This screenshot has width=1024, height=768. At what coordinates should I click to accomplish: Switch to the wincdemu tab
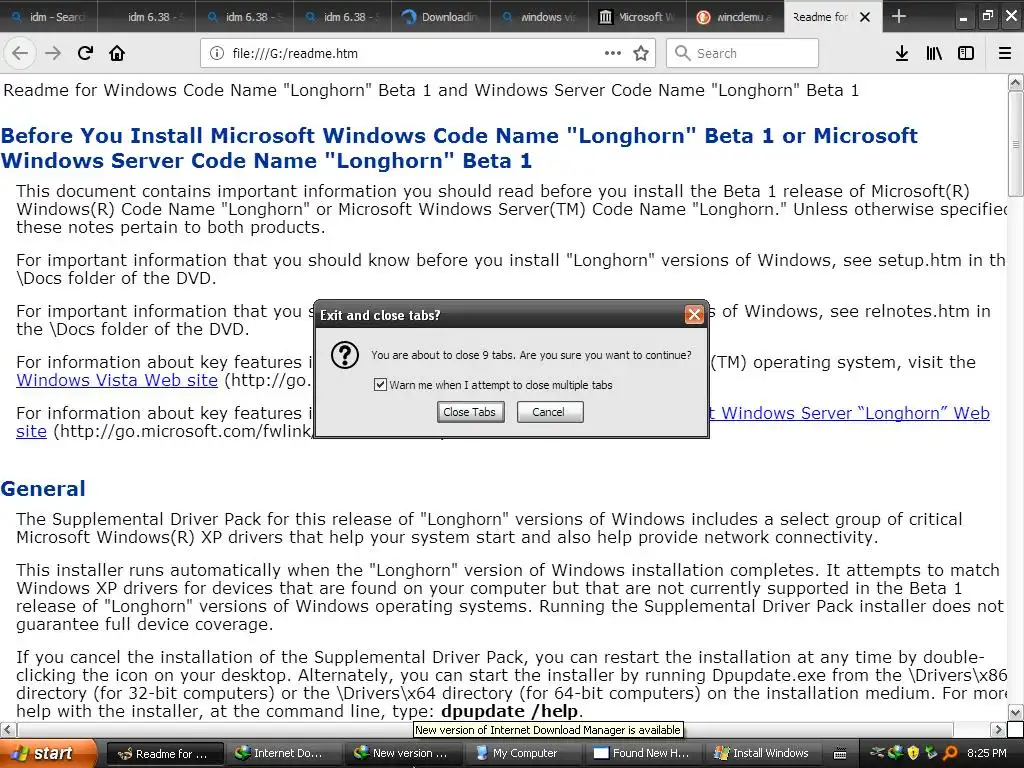point(735,17)
